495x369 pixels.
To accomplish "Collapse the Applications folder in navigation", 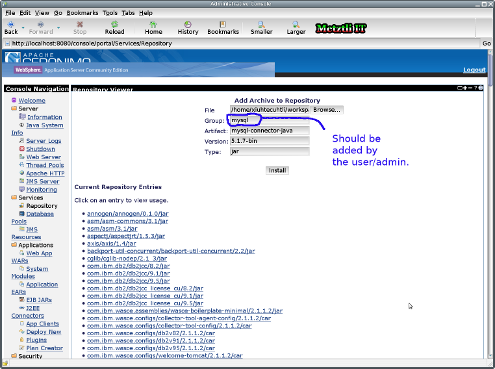I will click(14, 245).
